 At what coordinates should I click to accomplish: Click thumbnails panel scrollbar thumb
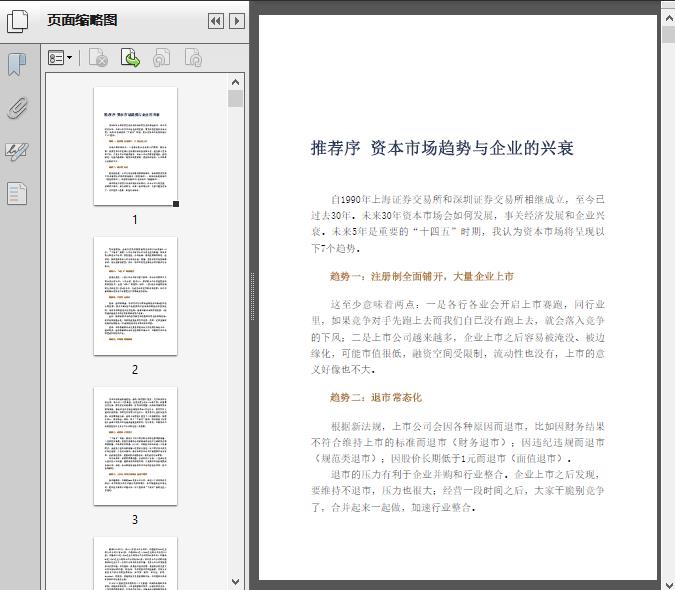[x=235, y=98]
